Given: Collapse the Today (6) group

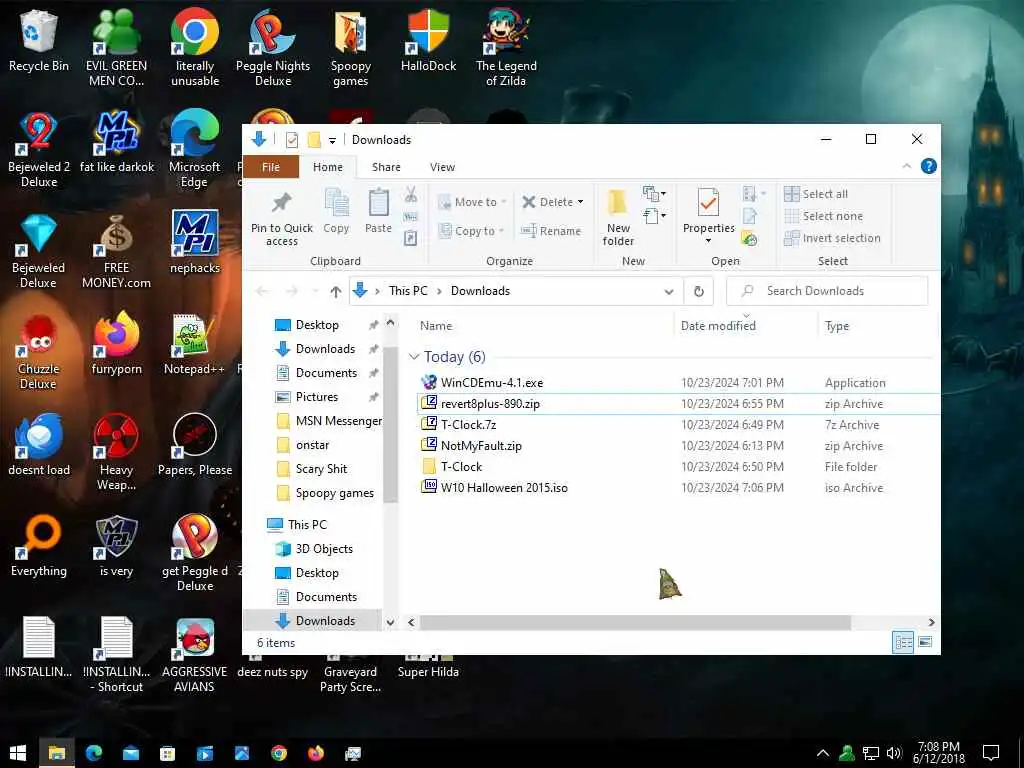Looking at the screenshot, I should click(x=413, y=357).
